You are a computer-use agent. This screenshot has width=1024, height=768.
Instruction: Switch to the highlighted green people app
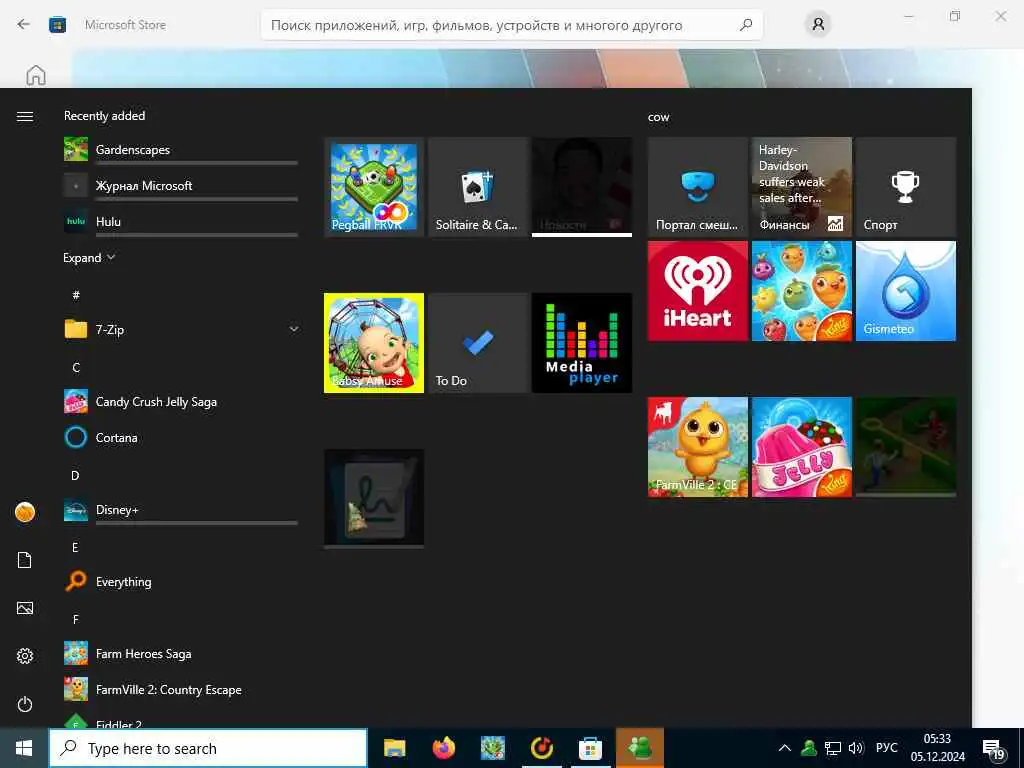pos(640,748)
